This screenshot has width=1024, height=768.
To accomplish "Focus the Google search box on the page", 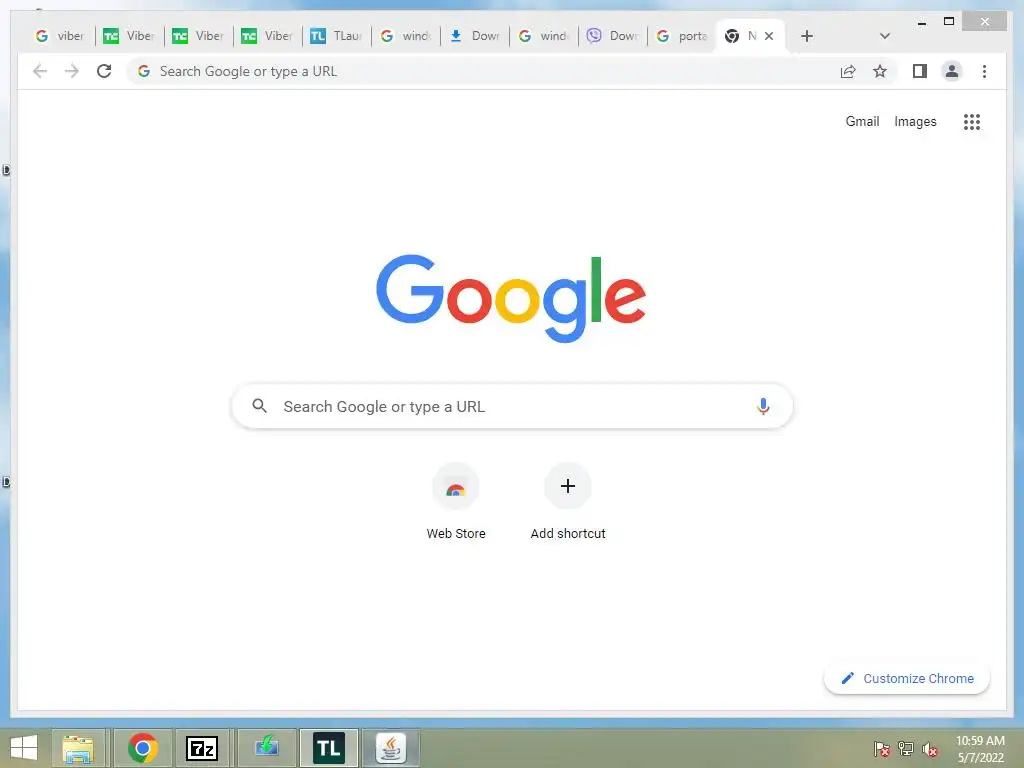I will pyautogui.click(x=512, y=406).
